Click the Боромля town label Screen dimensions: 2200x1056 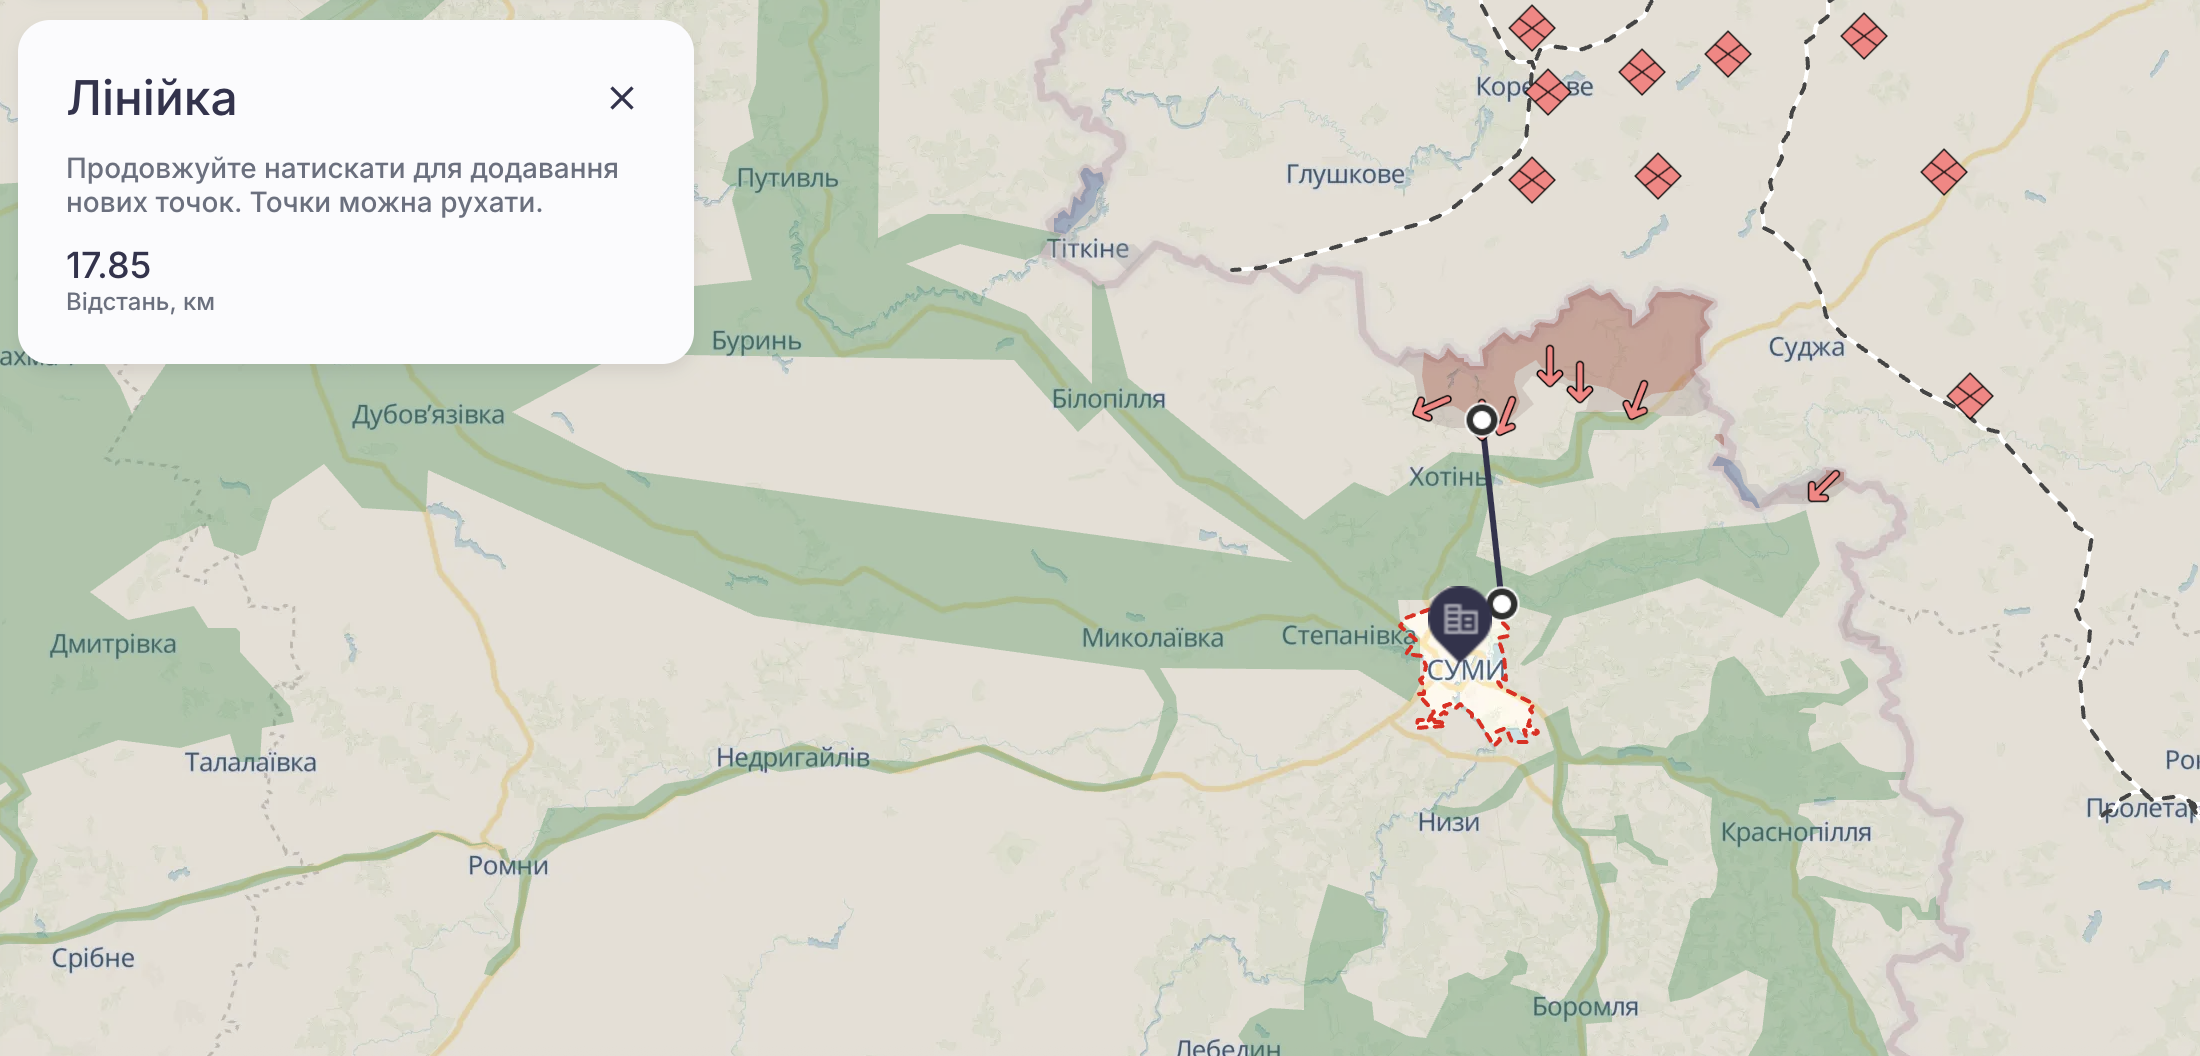point(1585,1007)
